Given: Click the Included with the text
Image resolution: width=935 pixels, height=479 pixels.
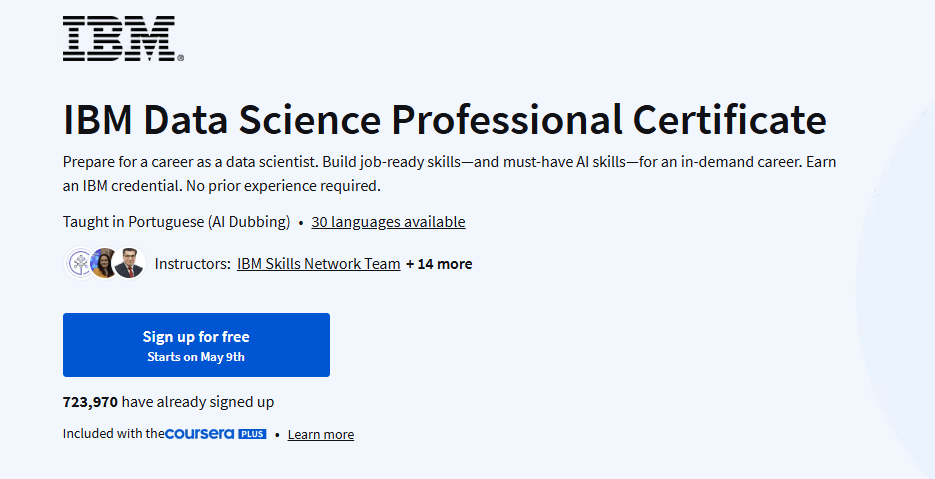Looking at the screenshot, I should tap(113, 434).
